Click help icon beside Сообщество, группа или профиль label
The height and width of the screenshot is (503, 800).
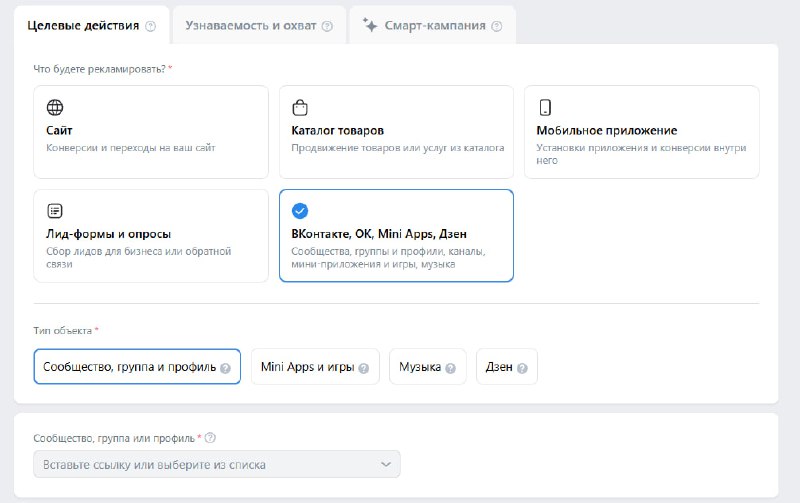210,438
